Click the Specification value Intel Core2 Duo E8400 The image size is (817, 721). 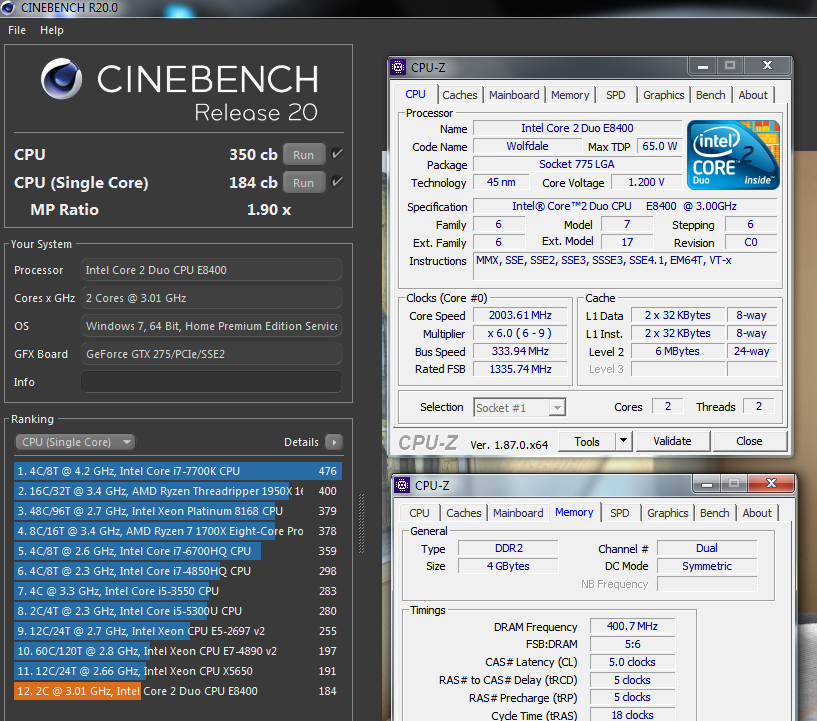click(624, 206)
